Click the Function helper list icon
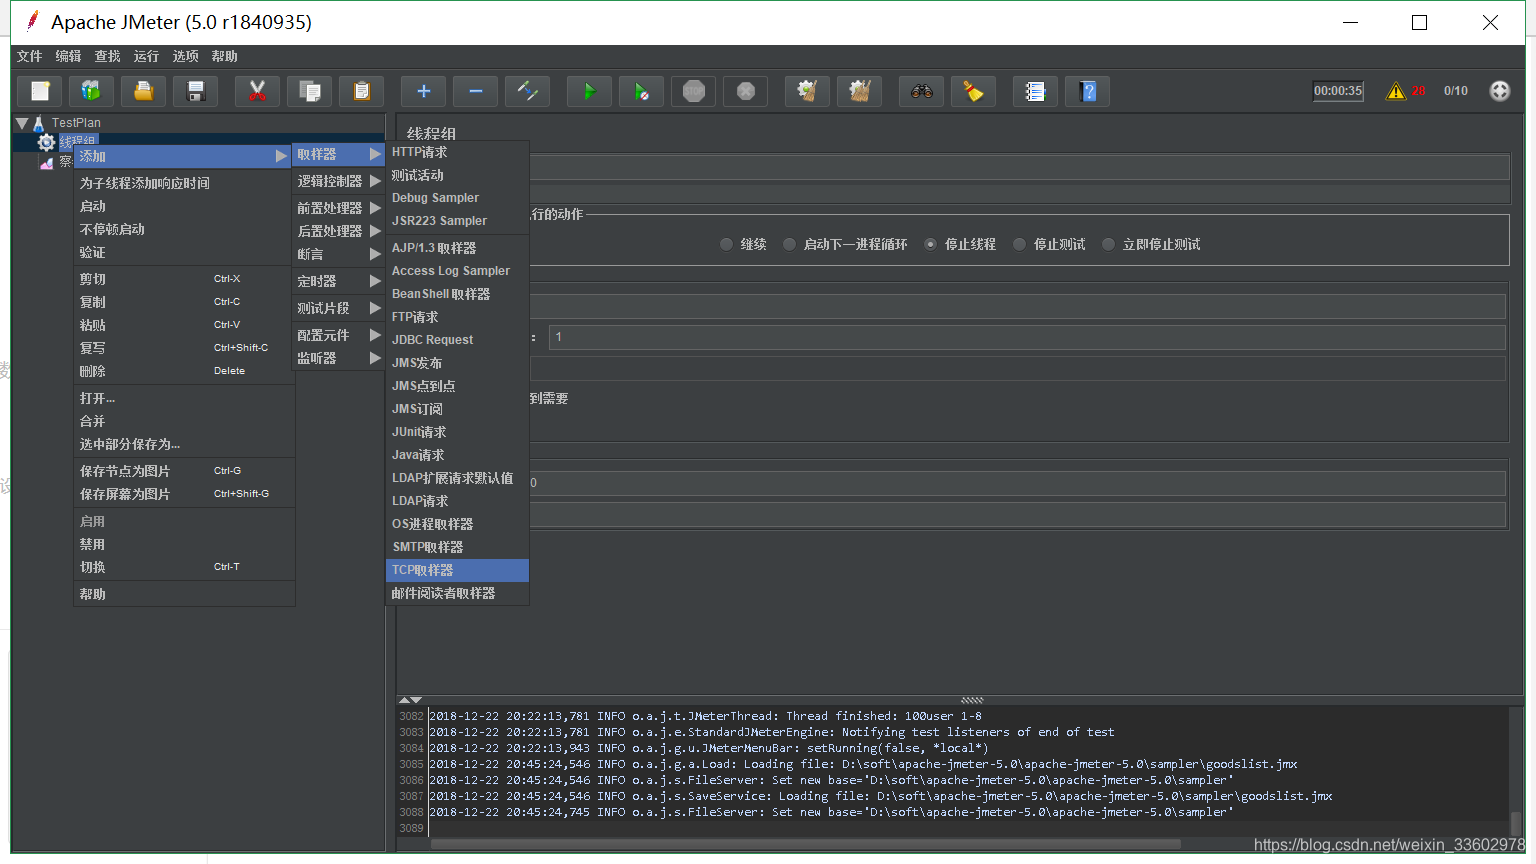This screenshot has height=864, width=1536. [1036, 91]
